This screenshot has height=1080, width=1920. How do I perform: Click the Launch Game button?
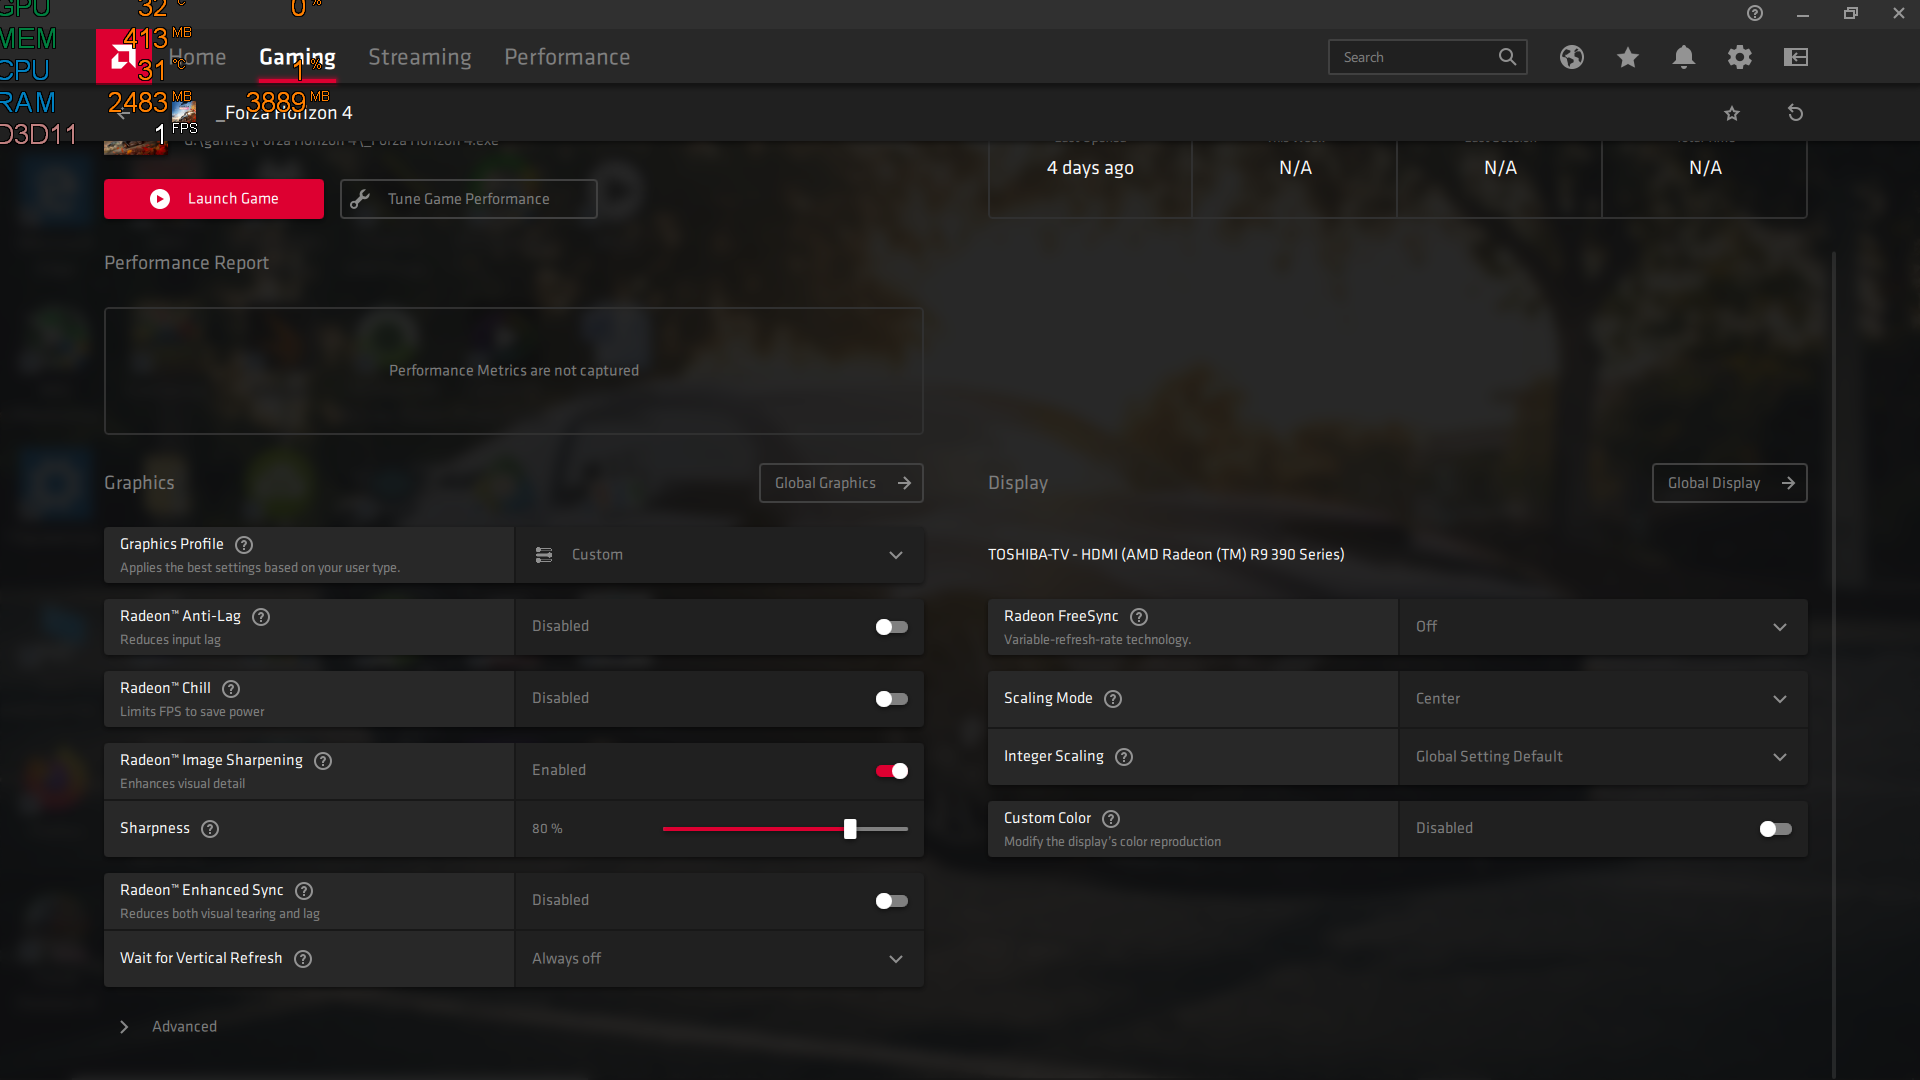(x=214, y=199)
